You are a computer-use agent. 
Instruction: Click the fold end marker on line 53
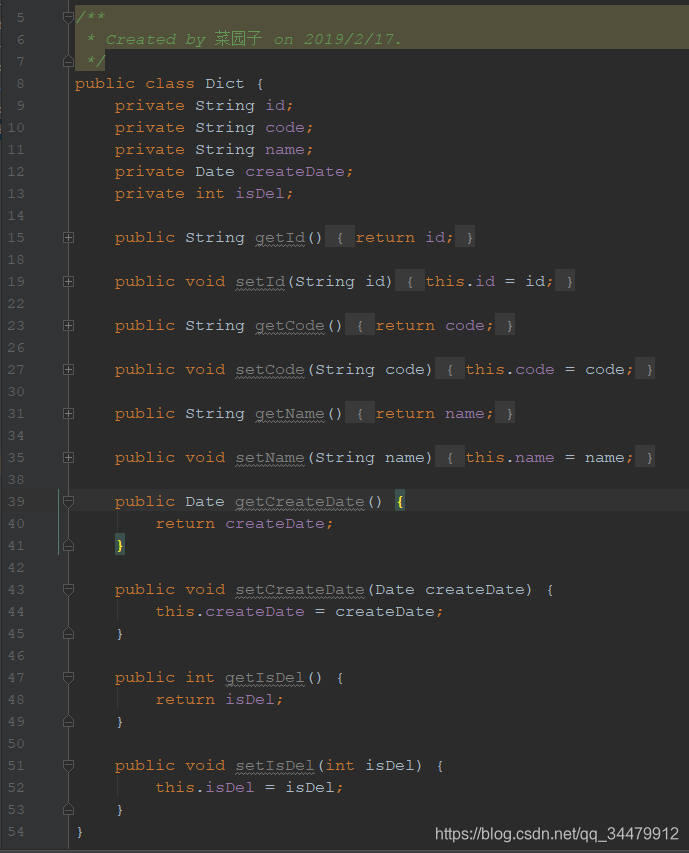point(69,809)
